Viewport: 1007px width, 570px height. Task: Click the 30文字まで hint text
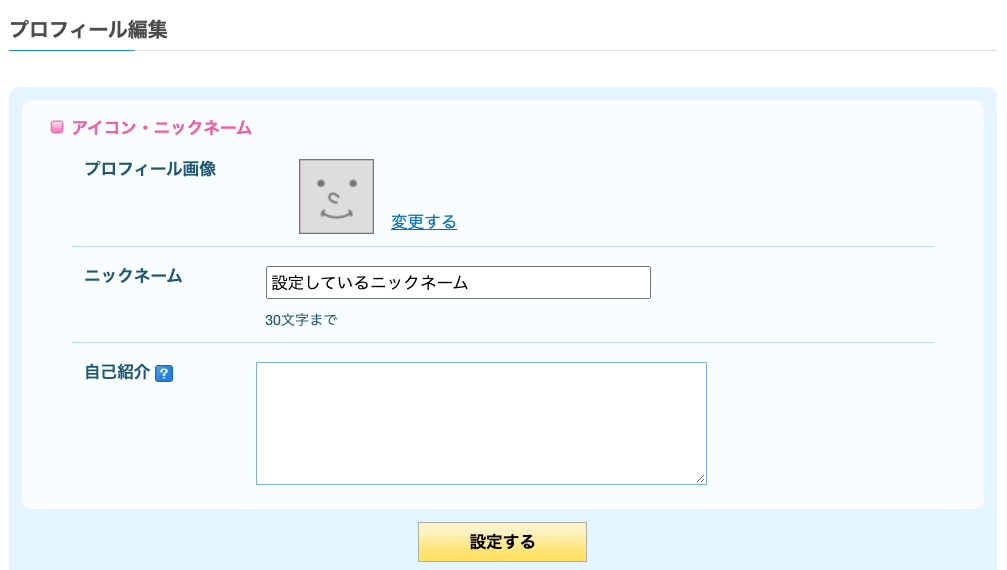click(301, 320)
